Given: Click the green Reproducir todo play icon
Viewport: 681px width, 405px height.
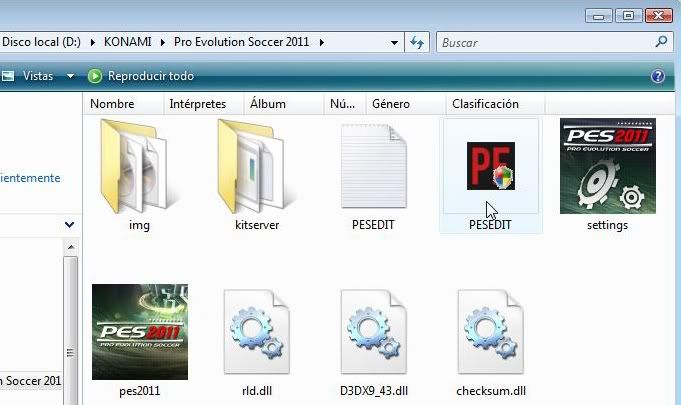Looking at the screenshot, I should (94, 76).
